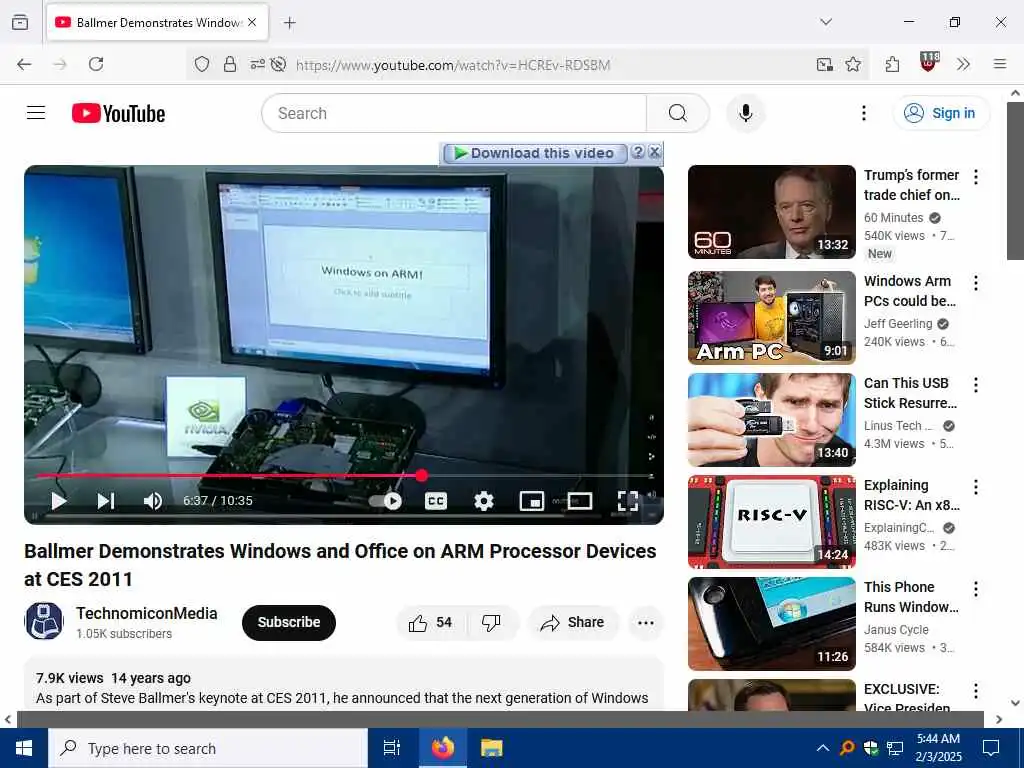Show more Firefox toolbar tools
The width and height of the screenshot is (1024, 768).
pyautogui.click(x=963, y=64)
